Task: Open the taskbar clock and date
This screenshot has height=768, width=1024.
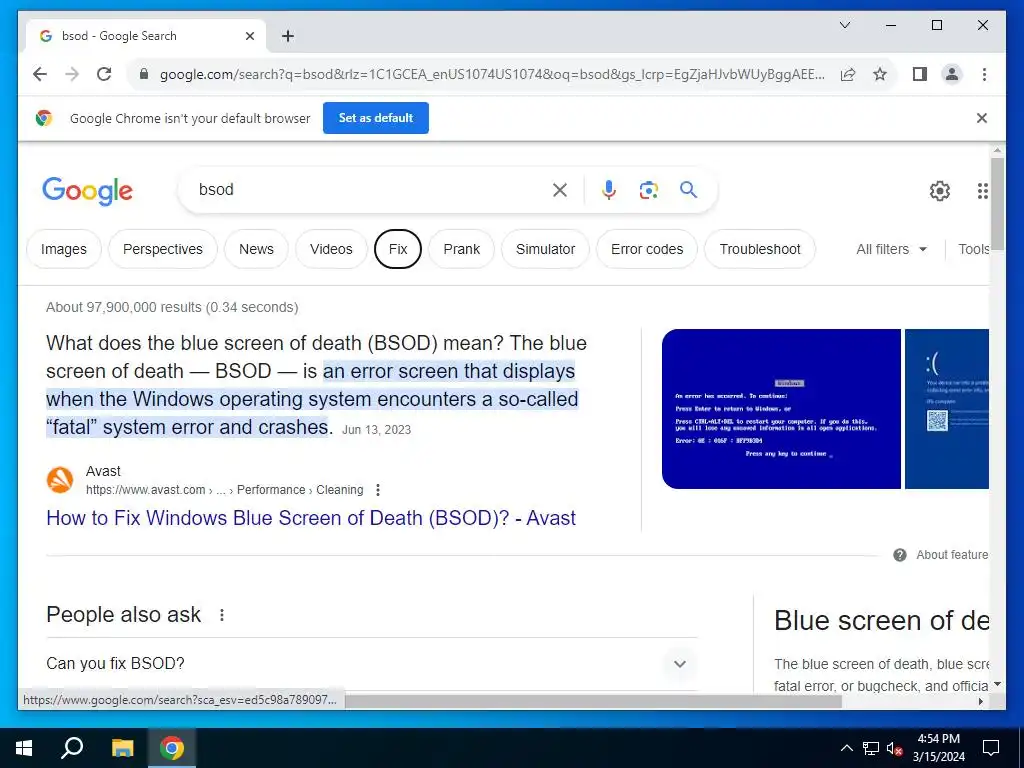Action: coord(938,748)
